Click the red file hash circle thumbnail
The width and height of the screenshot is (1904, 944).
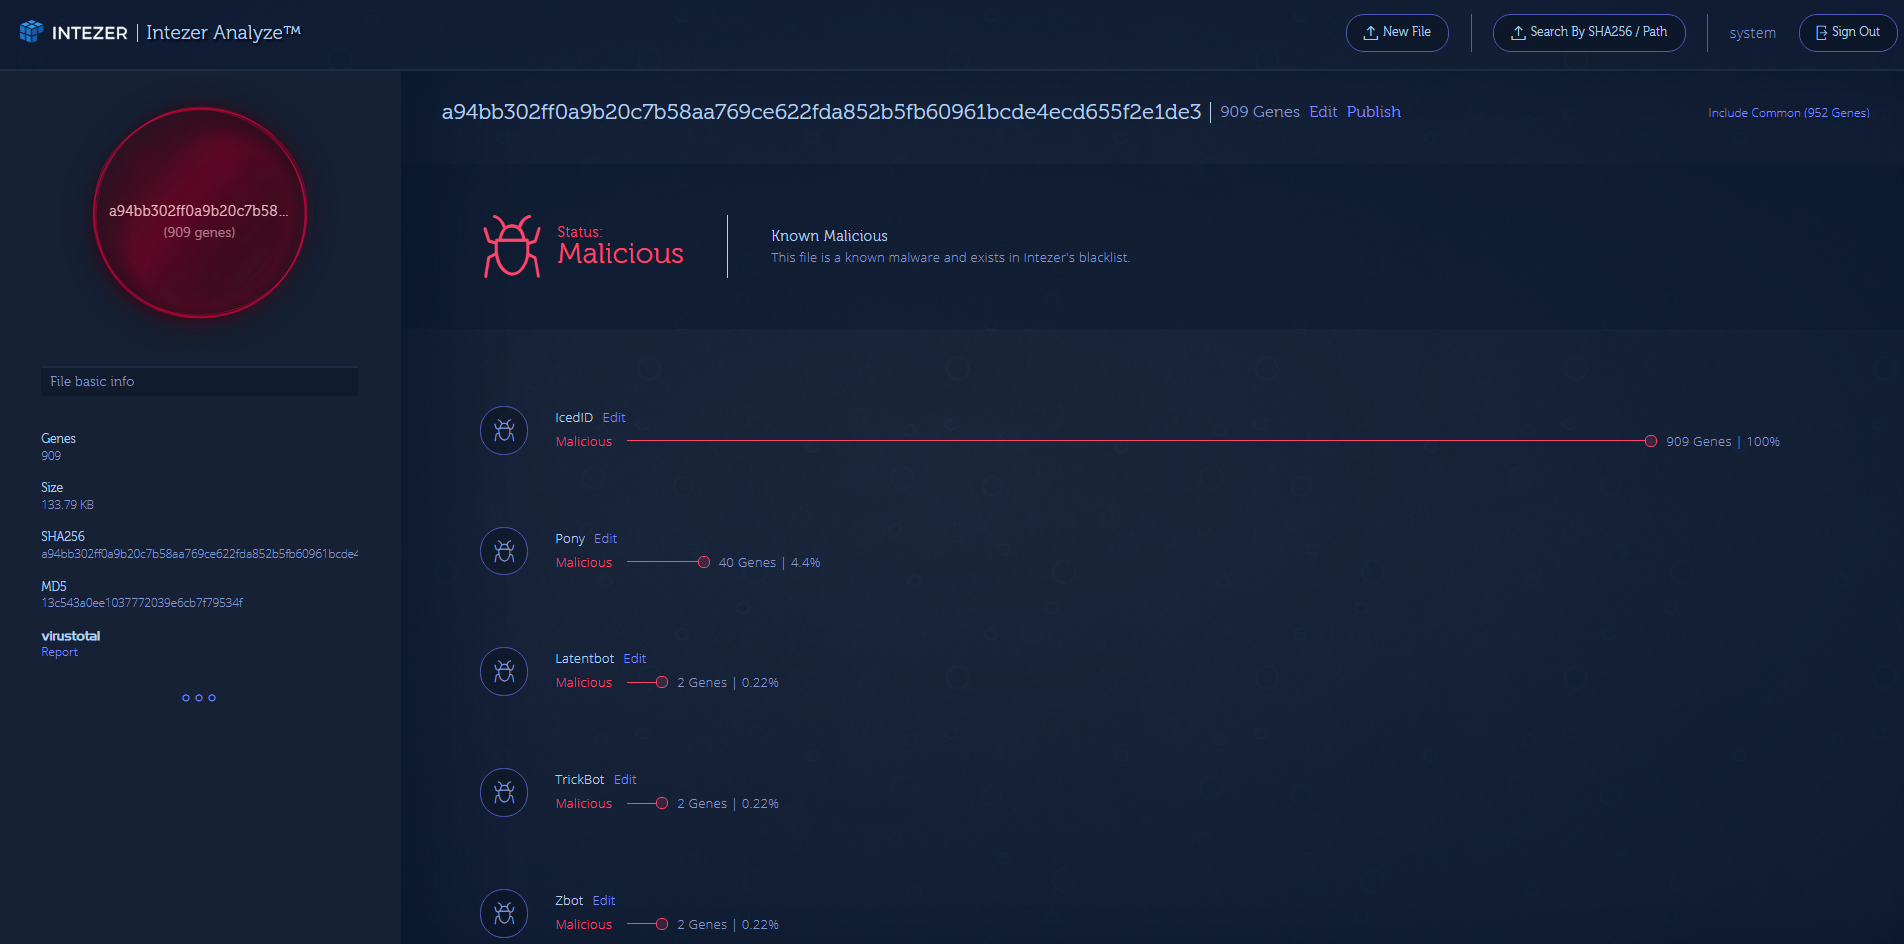(x=200, y=213)
